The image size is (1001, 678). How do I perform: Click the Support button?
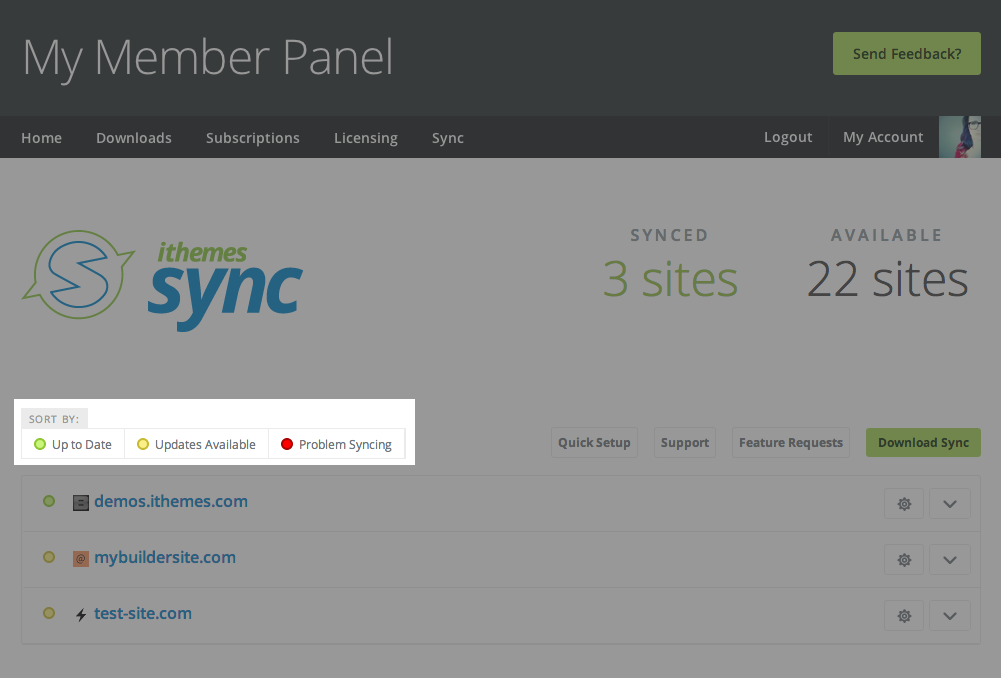(685, 442)
